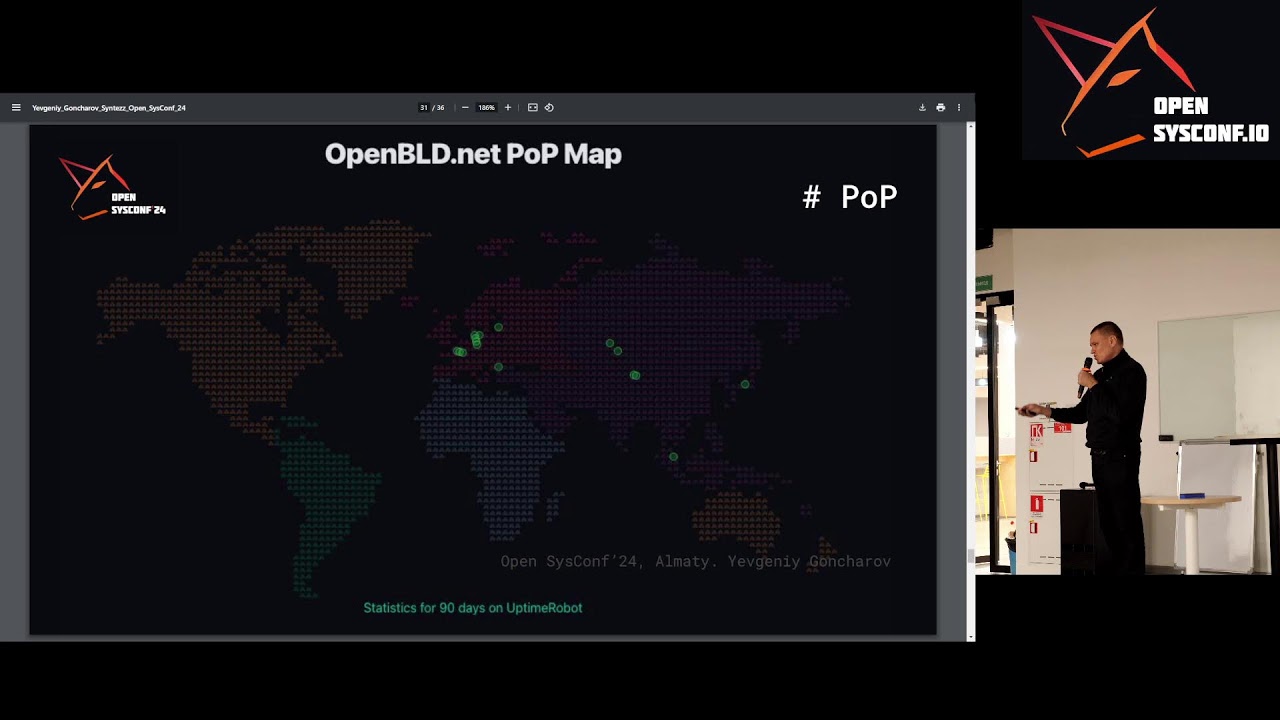The height and width of the screenshot is (720, 1280).
Task: Click the fit to page icon
Action: (x=533, y=107)
